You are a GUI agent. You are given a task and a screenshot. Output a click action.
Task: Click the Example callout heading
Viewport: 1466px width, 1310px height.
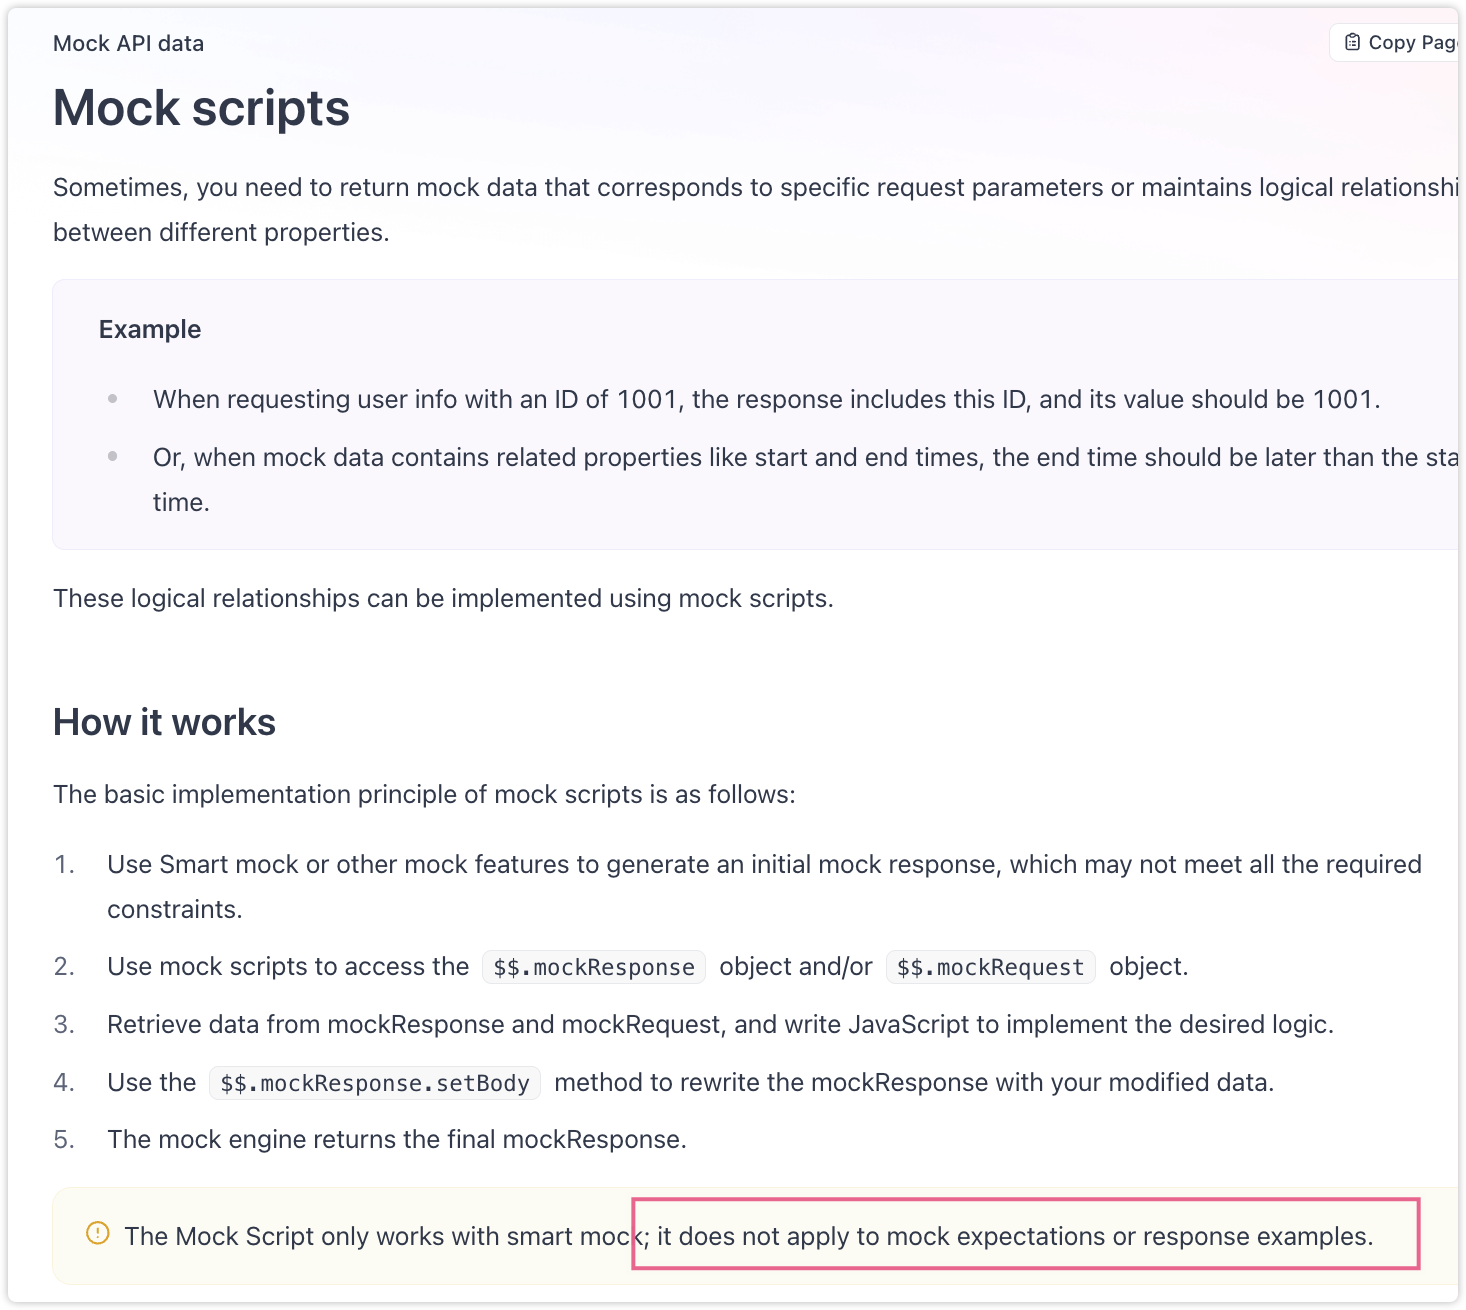150,329
